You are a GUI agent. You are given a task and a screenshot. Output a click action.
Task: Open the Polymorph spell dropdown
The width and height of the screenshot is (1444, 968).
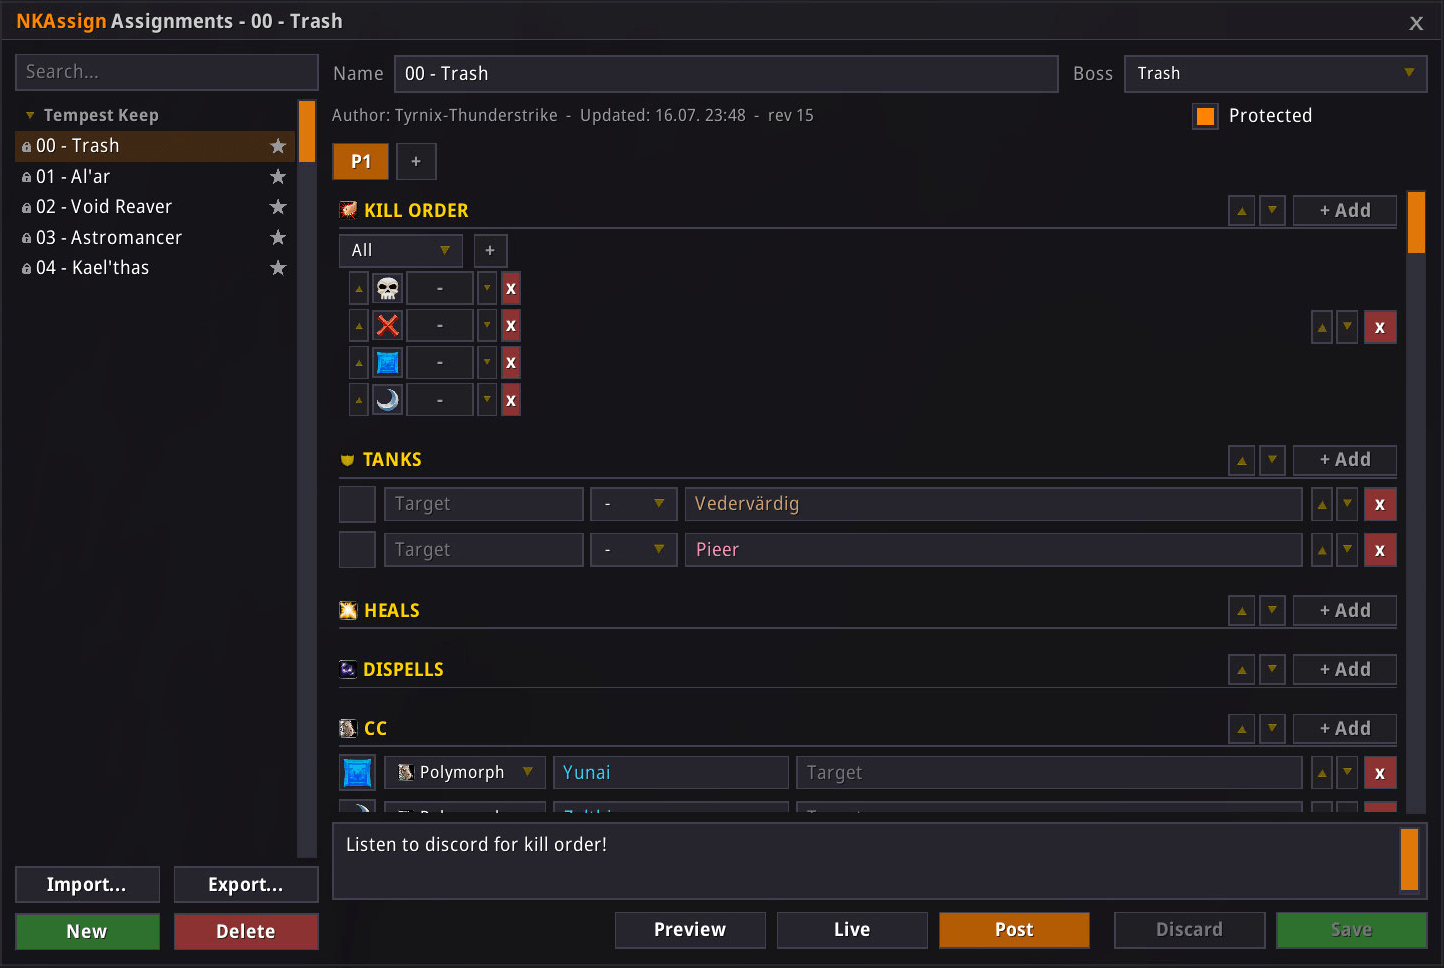point(465,773)
